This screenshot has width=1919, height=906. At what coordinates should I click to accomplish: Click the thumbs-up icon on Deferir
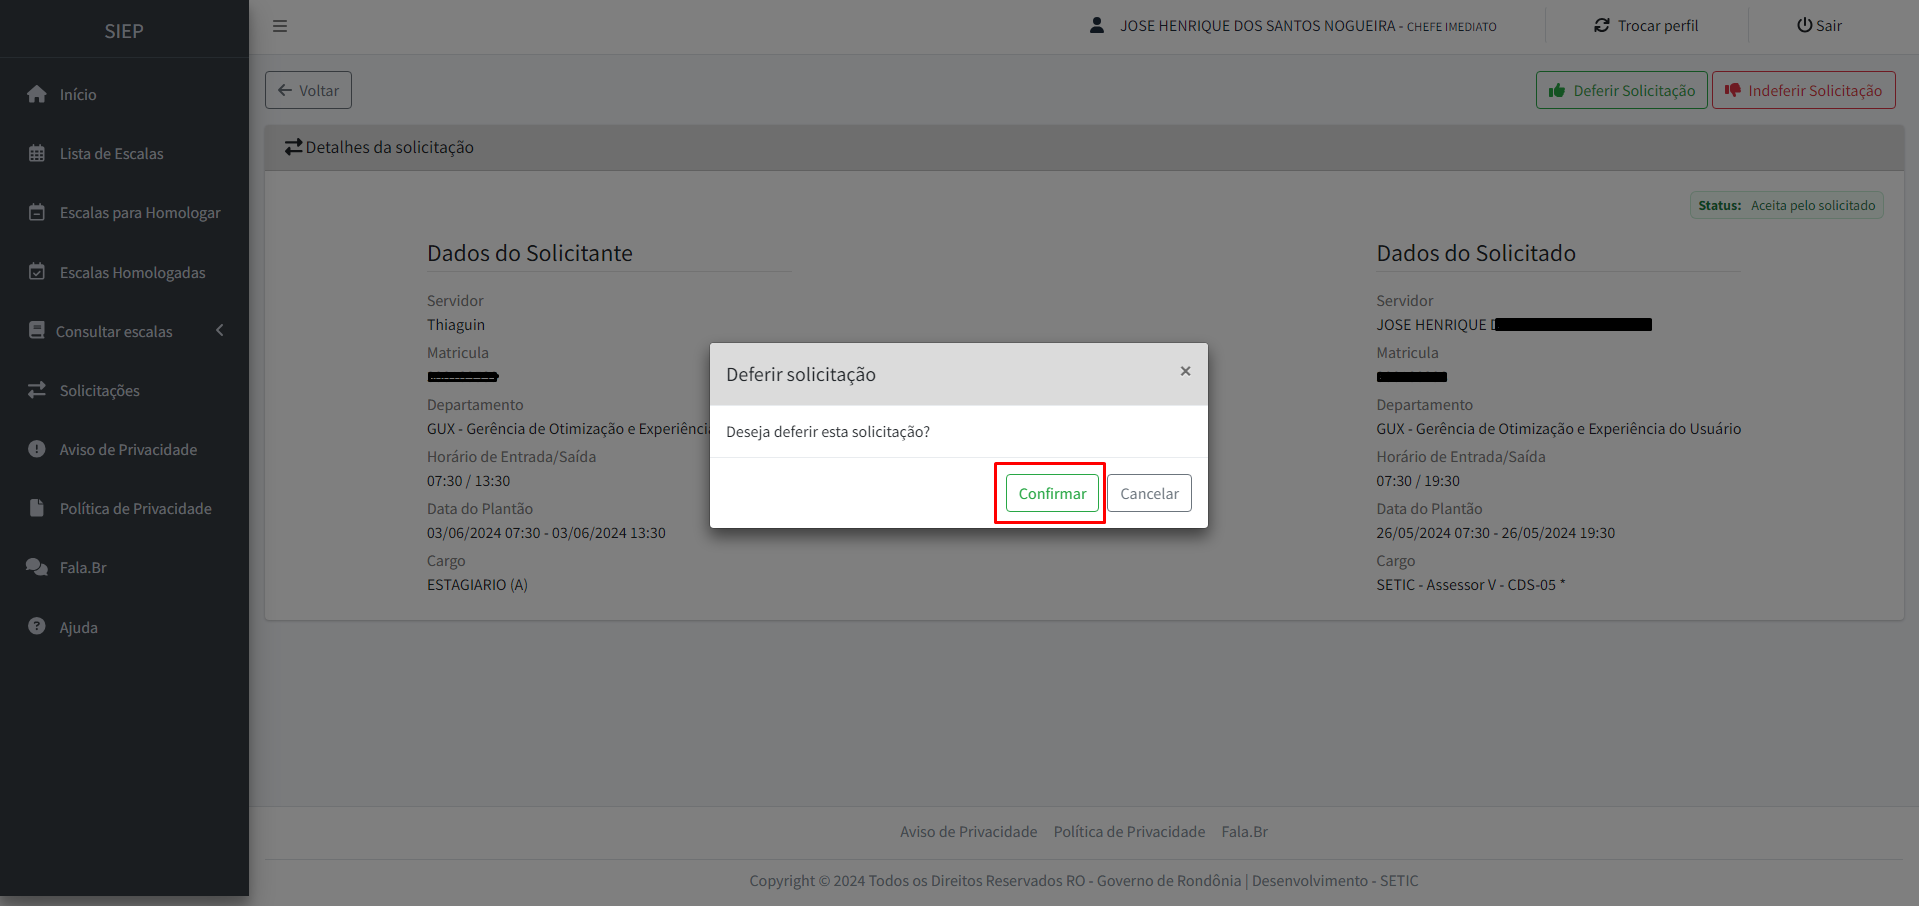tap(1557, 91)
